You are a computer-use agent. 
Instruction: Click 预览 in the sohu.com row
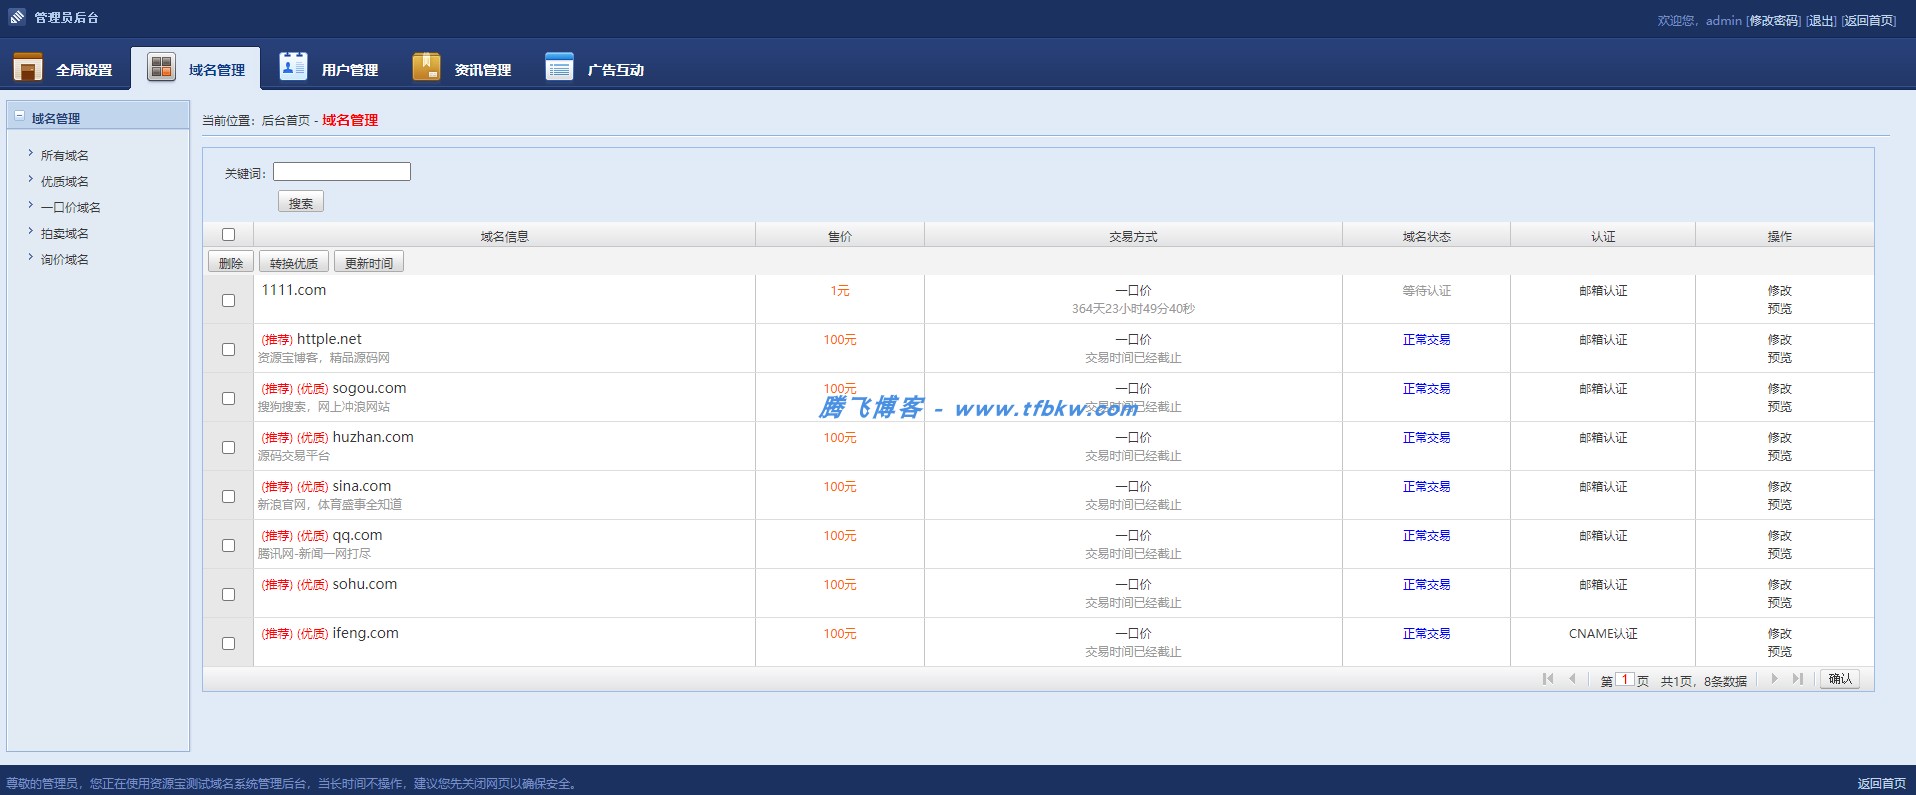point(1780,603)
